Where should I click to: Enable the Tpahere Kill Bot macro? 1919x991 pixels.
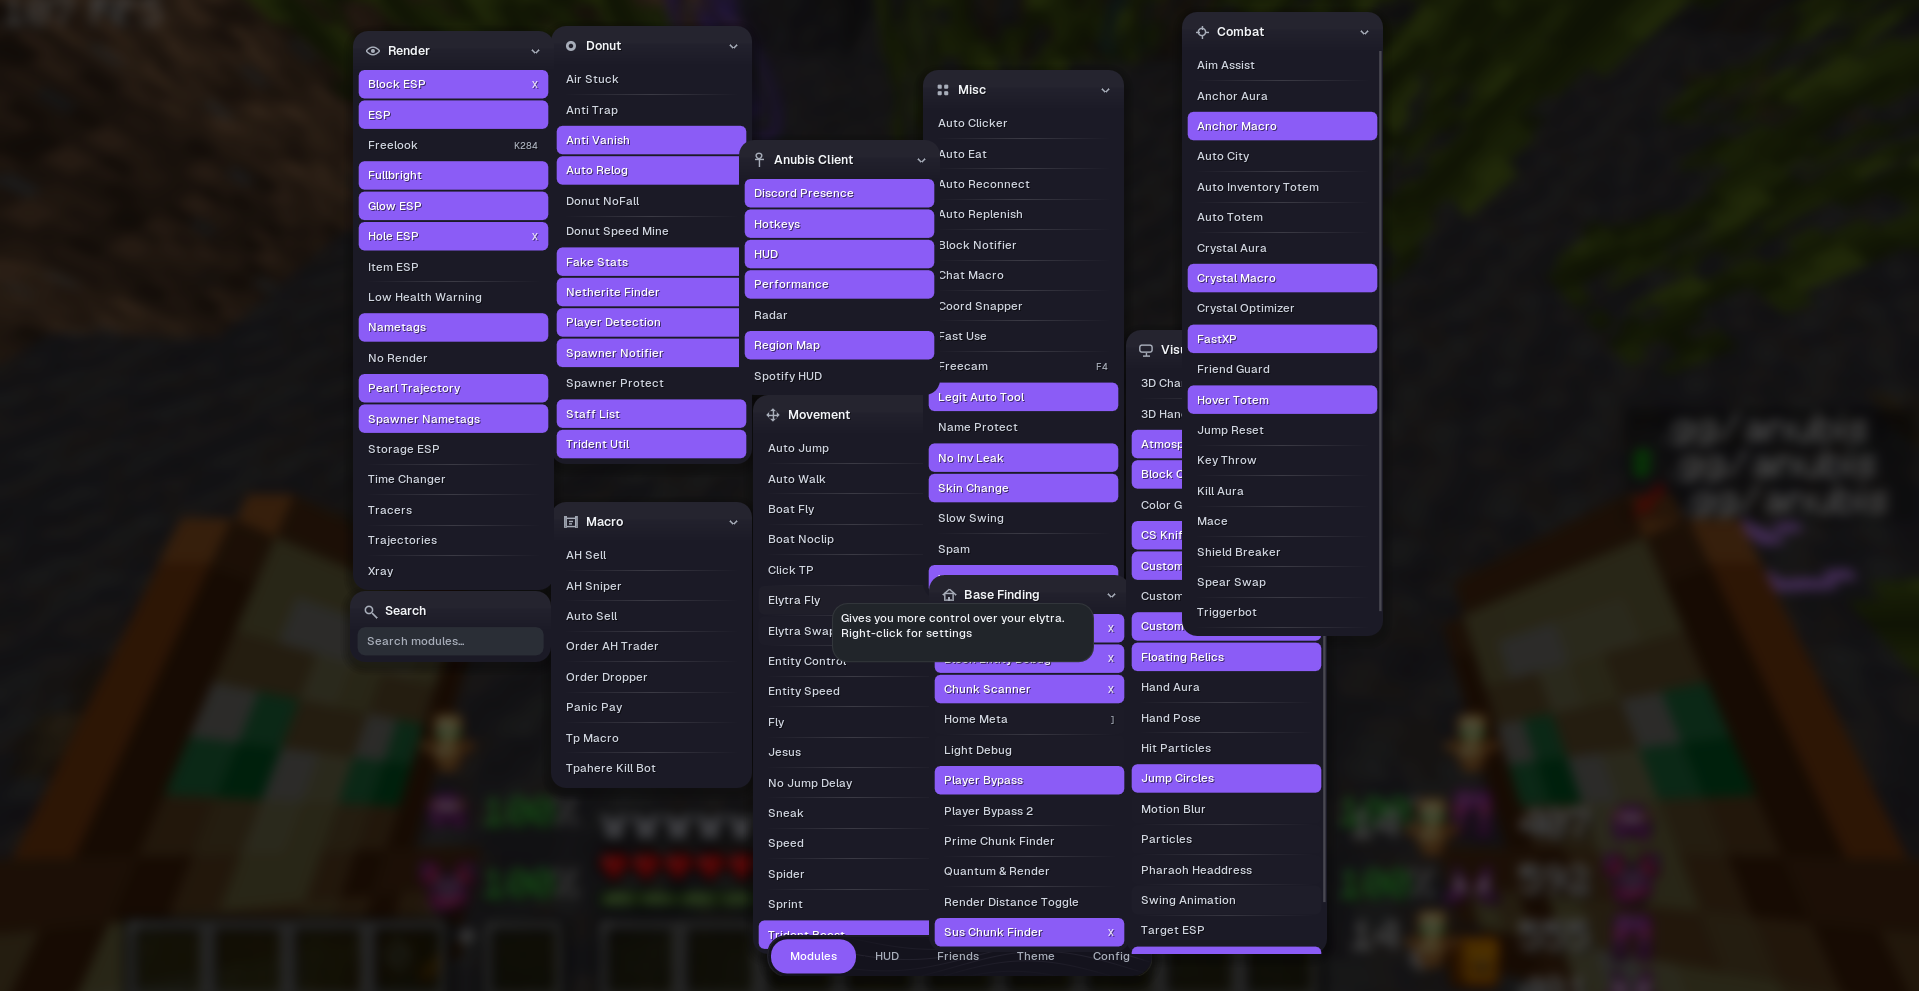click(x=651, y=768)
